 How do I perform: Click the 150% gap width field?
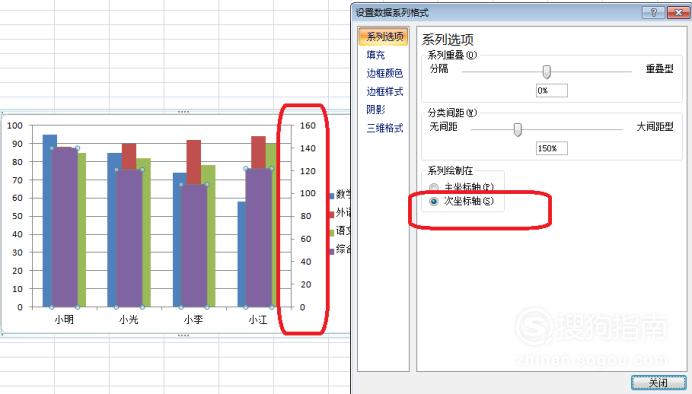552,148
